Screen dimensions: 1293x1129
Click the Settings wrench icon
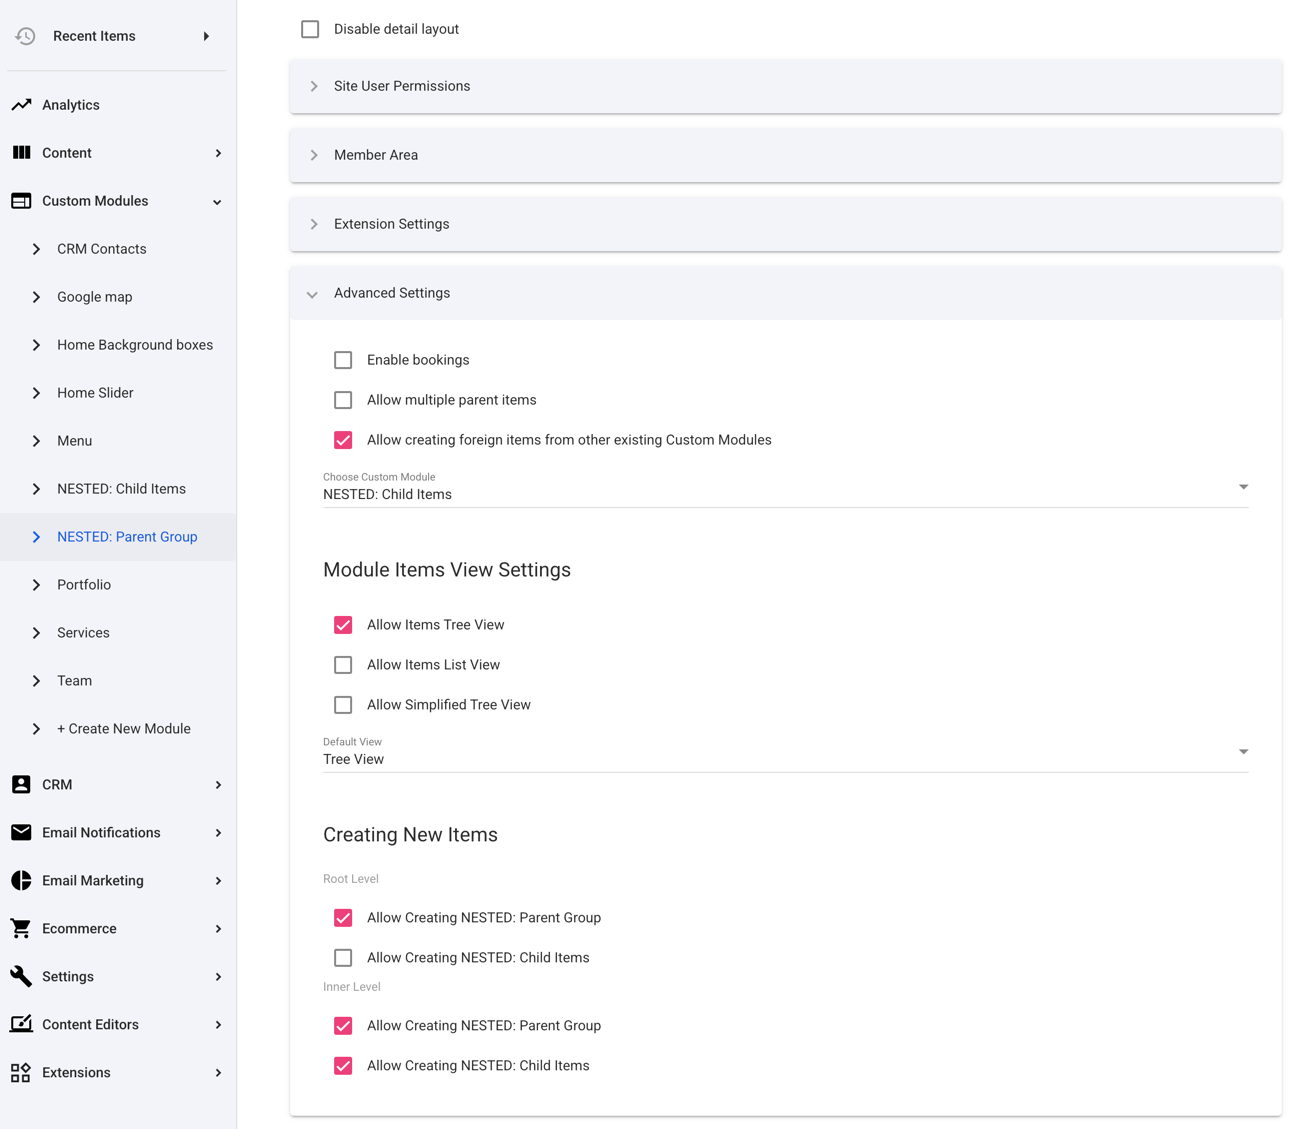point(21,976)
